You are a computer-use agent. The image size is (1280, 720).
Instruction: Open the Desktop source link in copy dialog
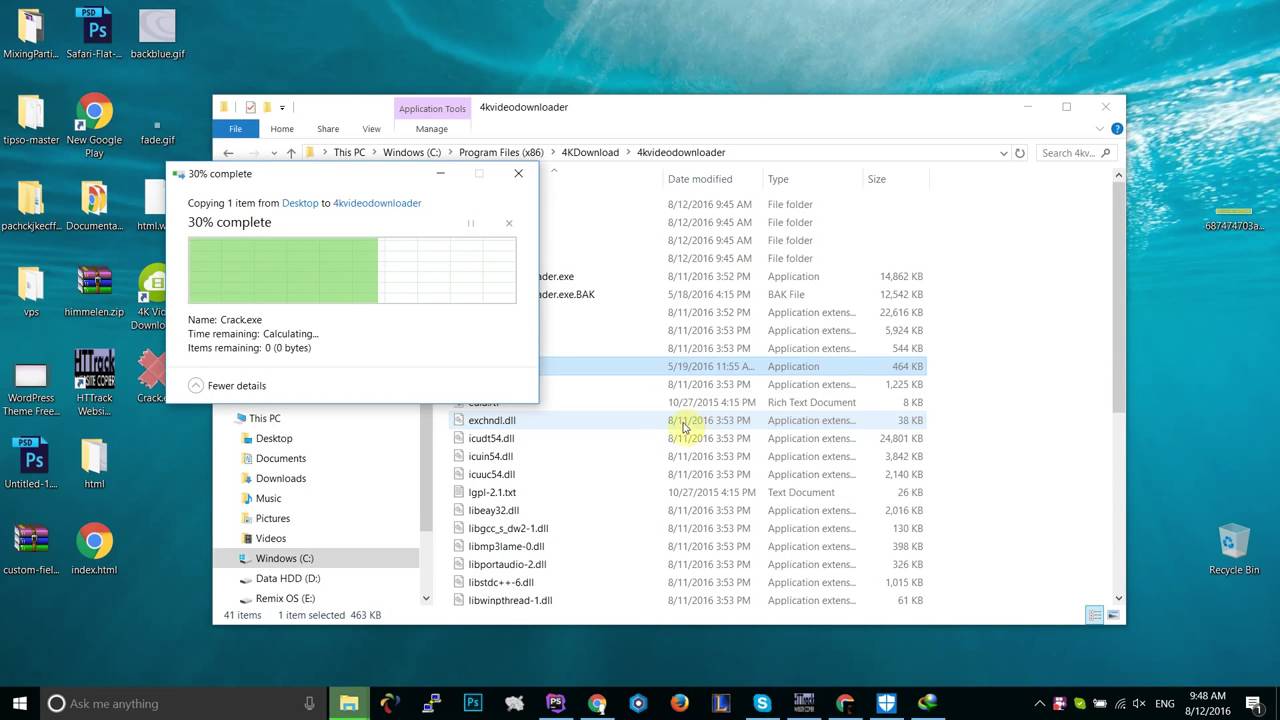300,203
